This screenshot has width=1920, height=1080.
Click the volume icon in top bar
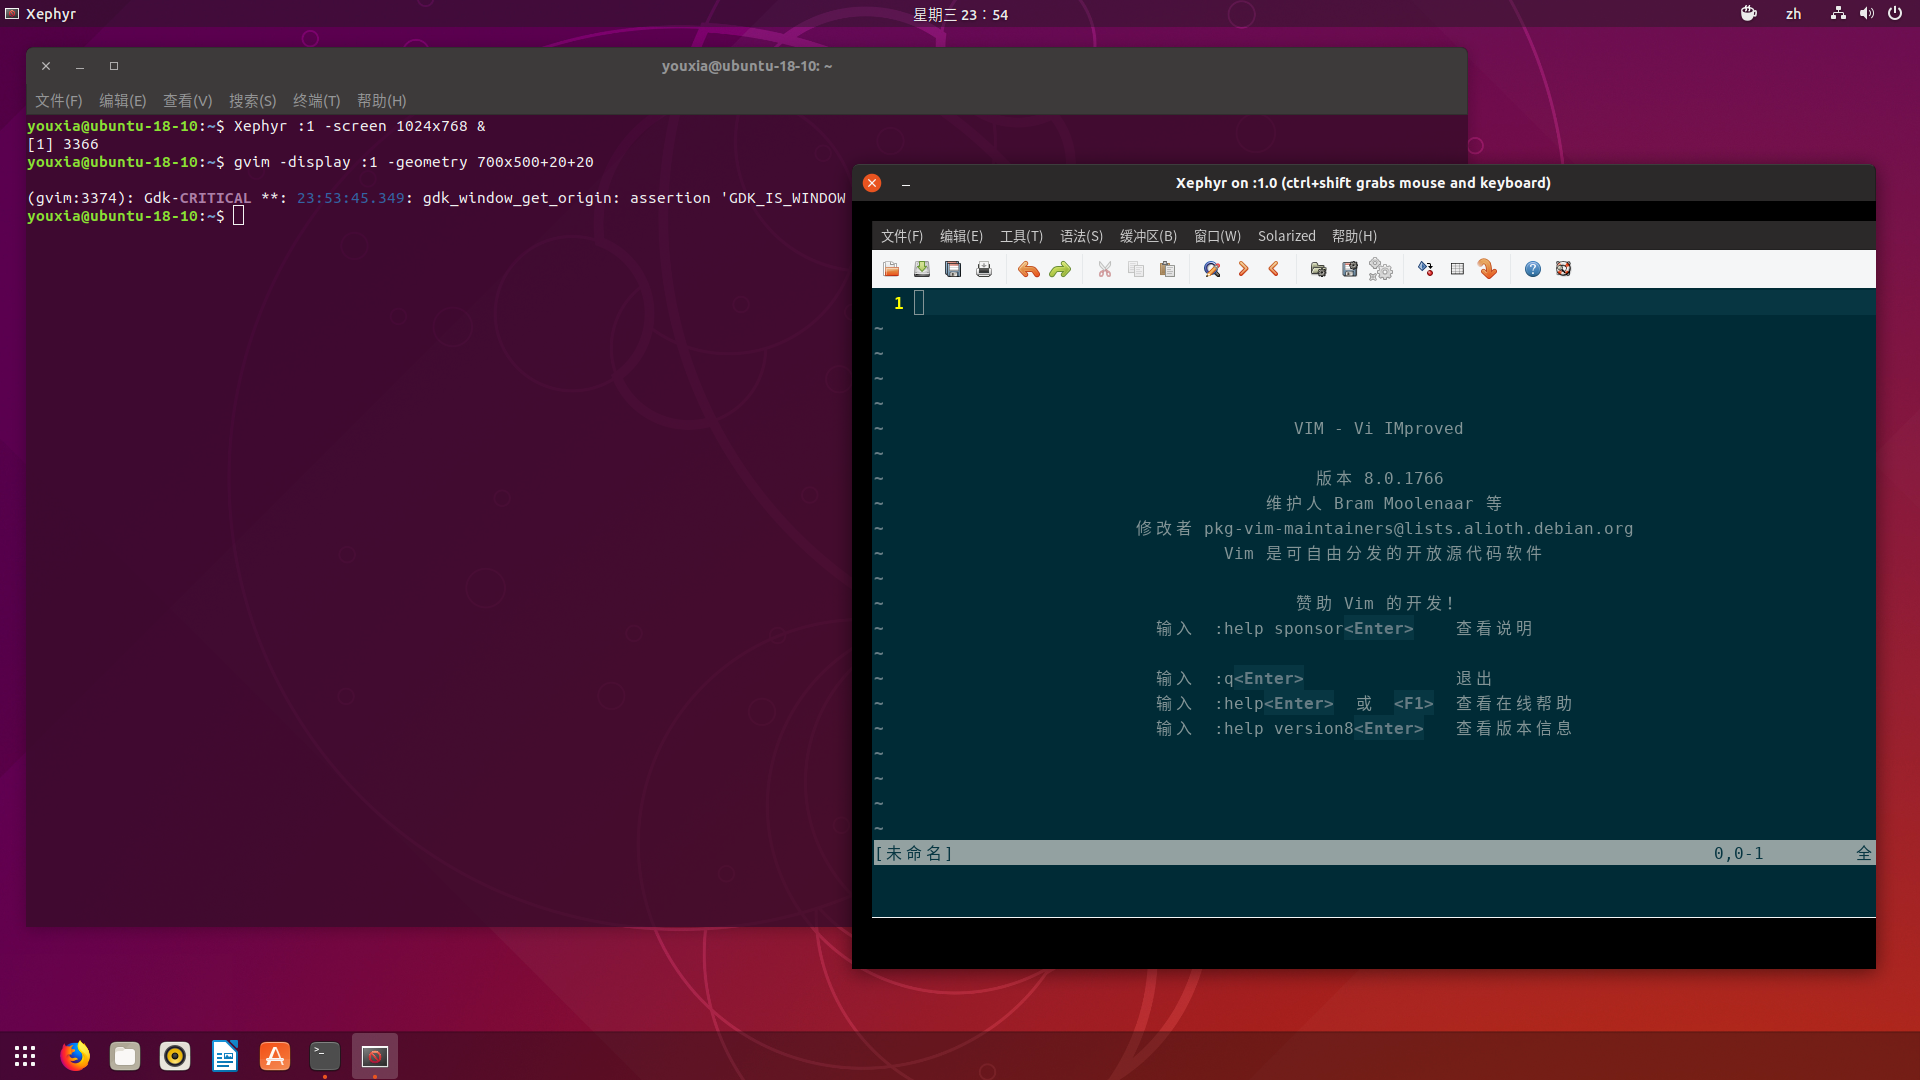coord(1866,14)
